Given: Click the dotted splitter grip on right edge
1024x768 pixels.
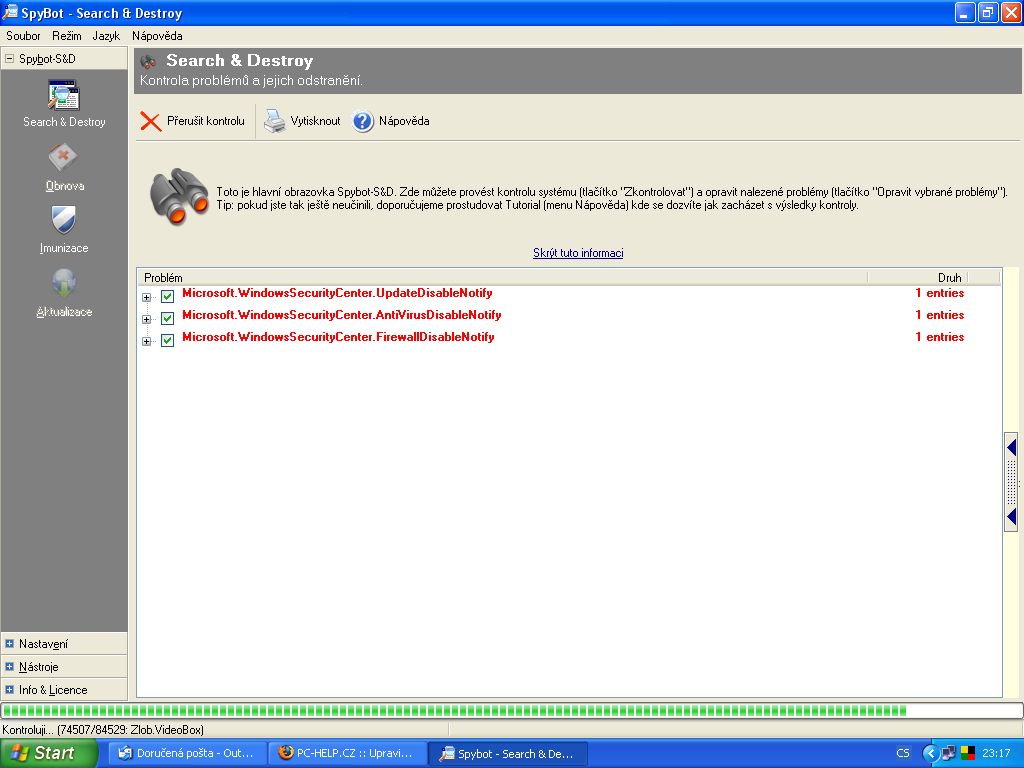Looking at the screenshot, I should point(1011,483).
